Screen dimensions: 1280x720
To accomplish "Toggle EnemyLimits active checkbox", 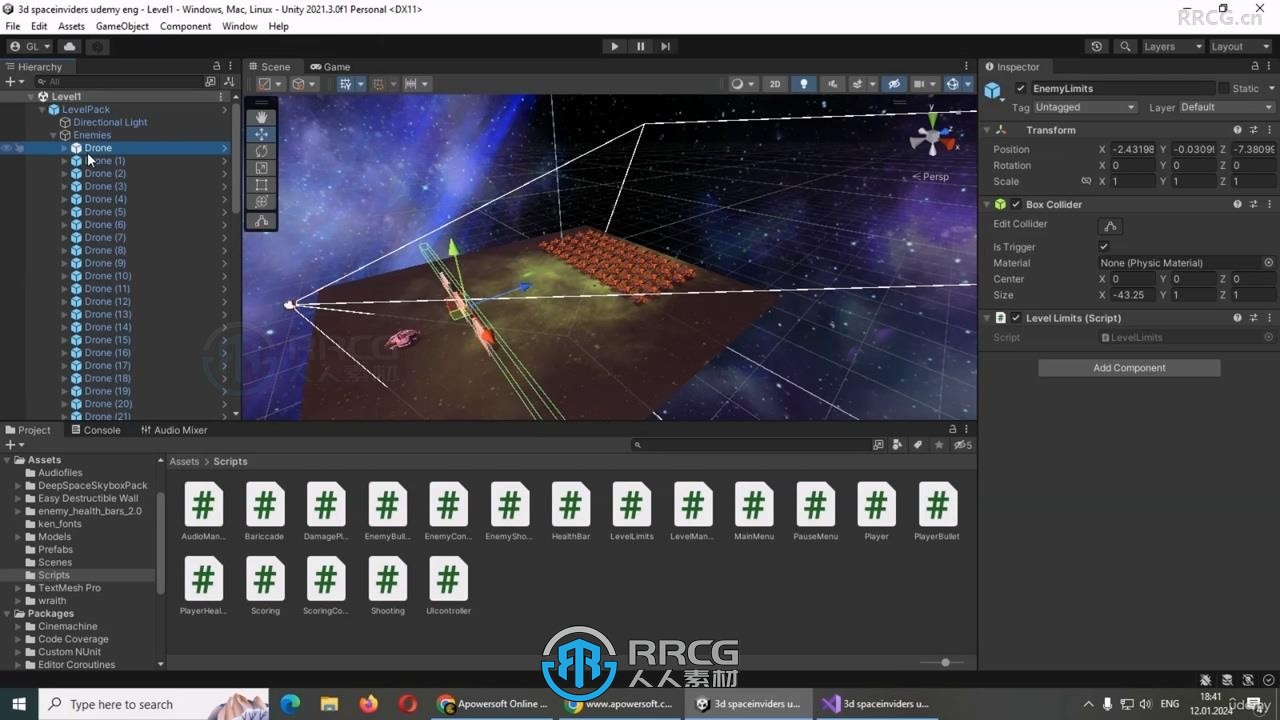I will point(1020,88).
